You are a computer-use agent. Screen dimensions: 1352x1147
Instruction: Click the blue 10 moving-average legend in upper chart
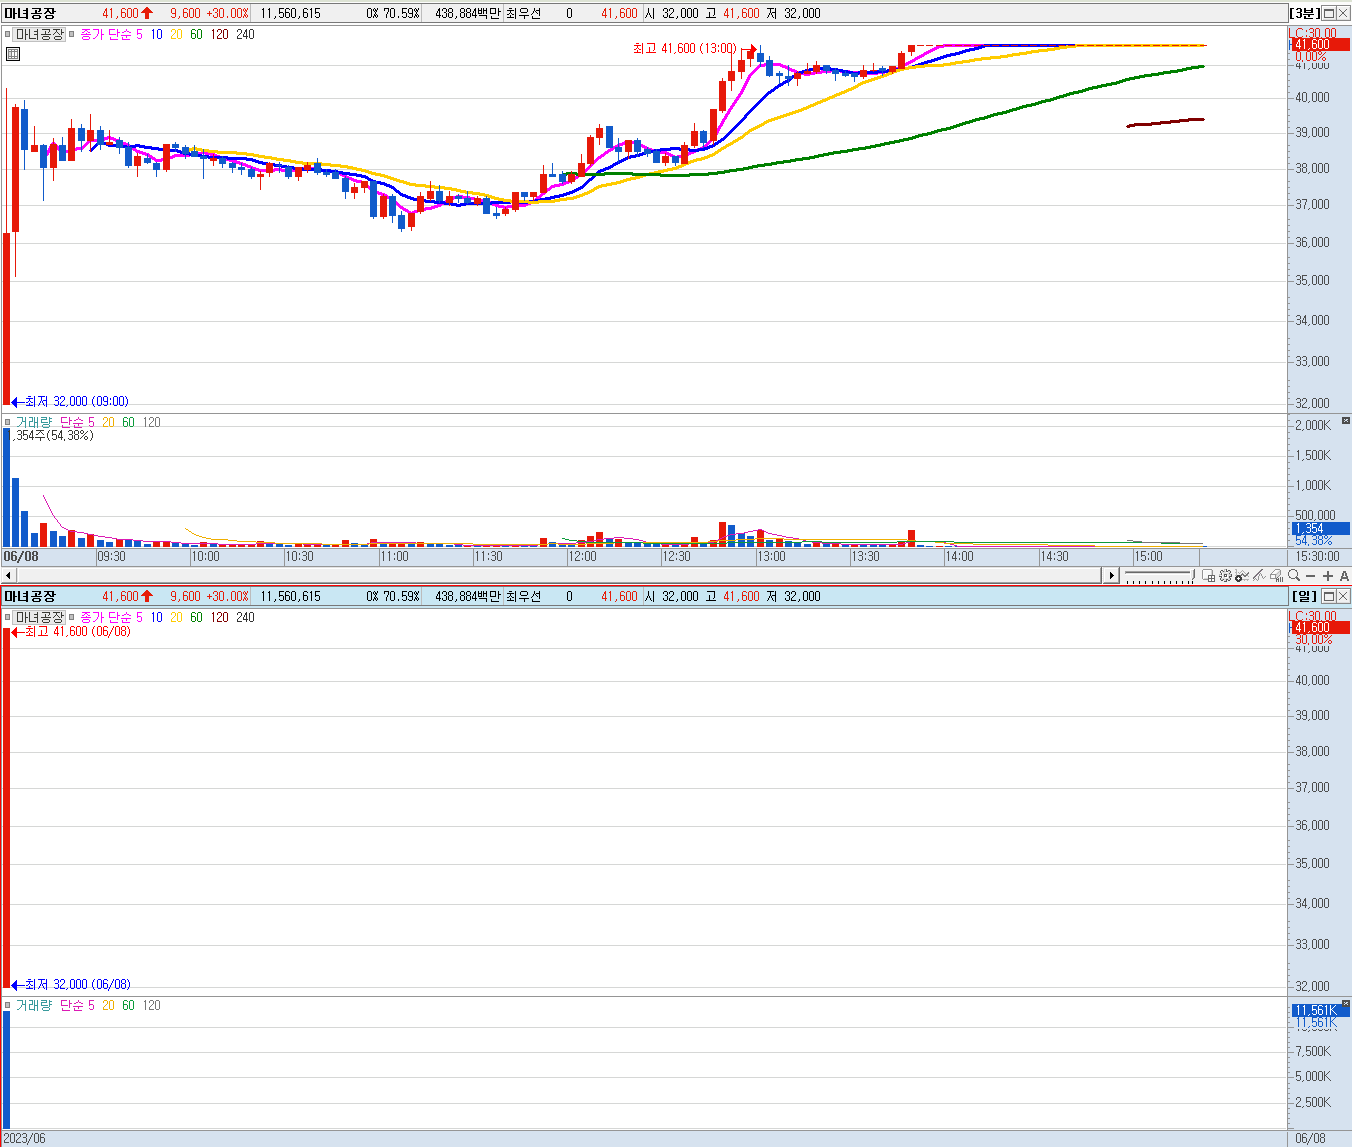tap(156, 34)
